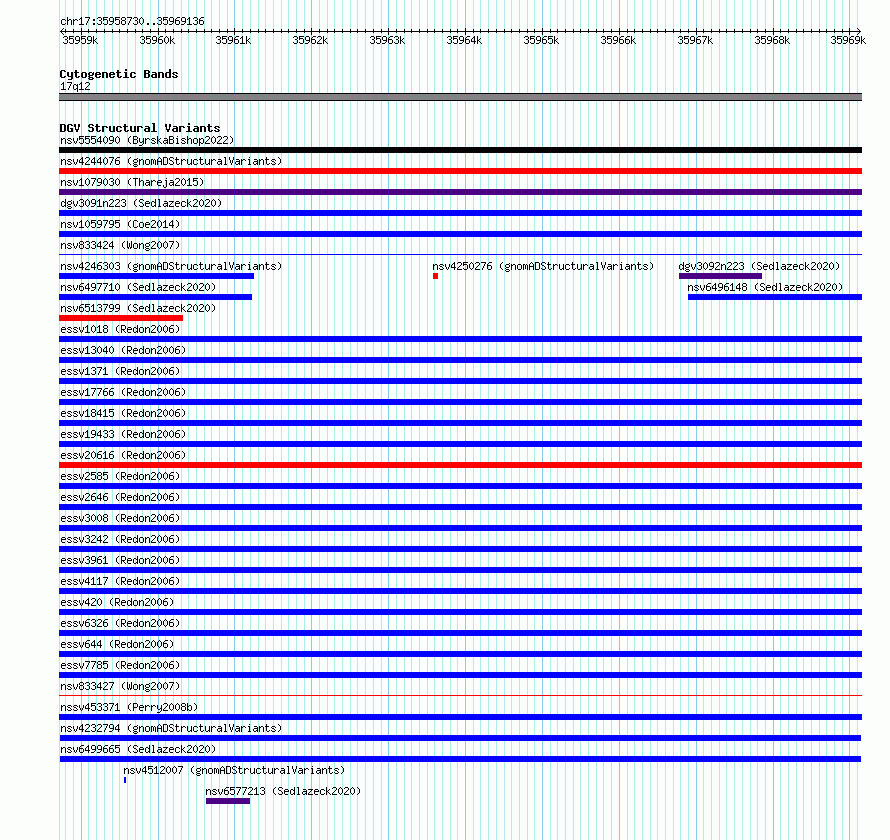890x840 pixels.
Task: Select essv3961 (Redon2006) label
Action: pyautogui.click(x=120, y=560)
